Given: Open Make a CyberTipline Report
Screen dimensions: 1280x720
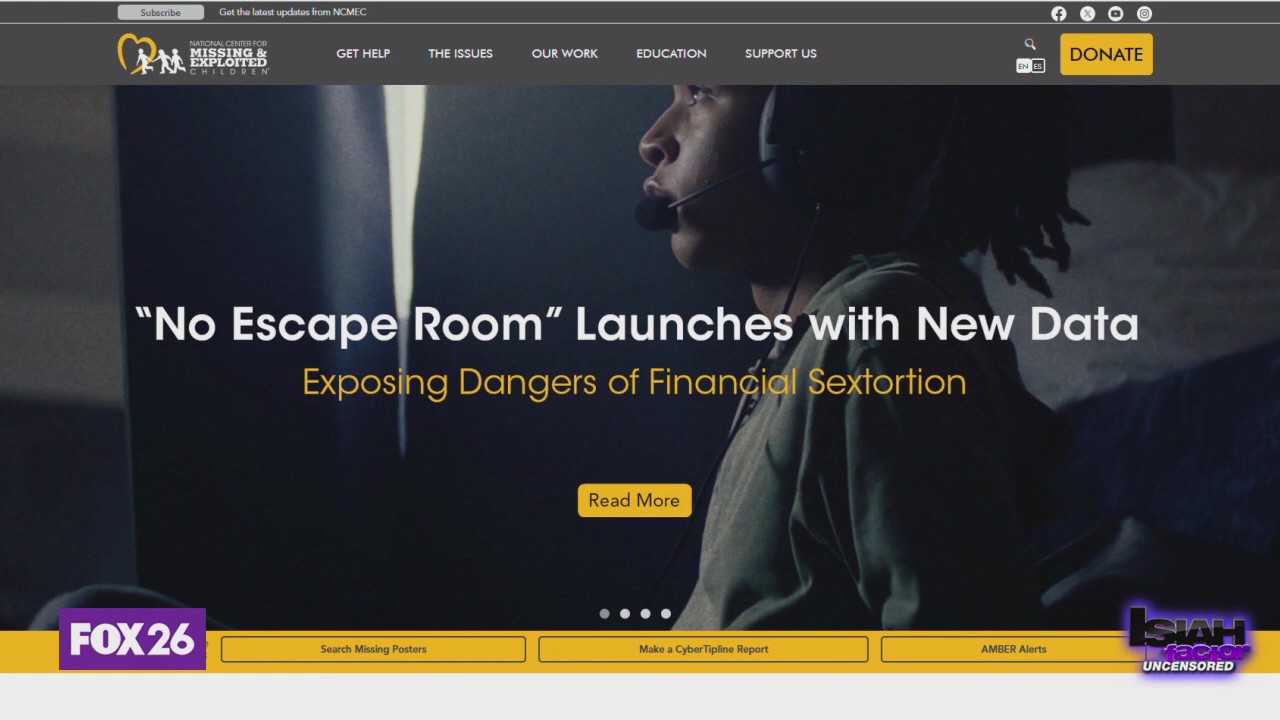Looking at the screenshot, I should (703, 649).
